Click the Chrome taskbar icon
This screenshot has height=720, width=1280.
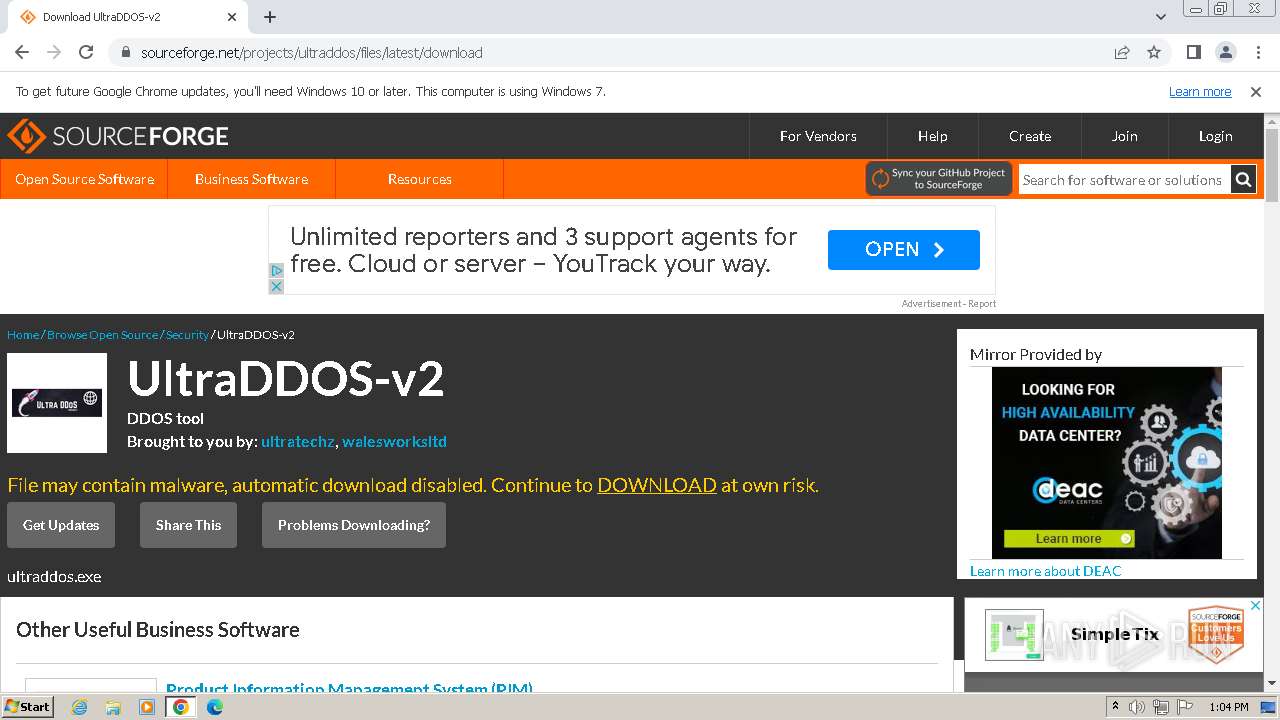[x=181, y=707]
